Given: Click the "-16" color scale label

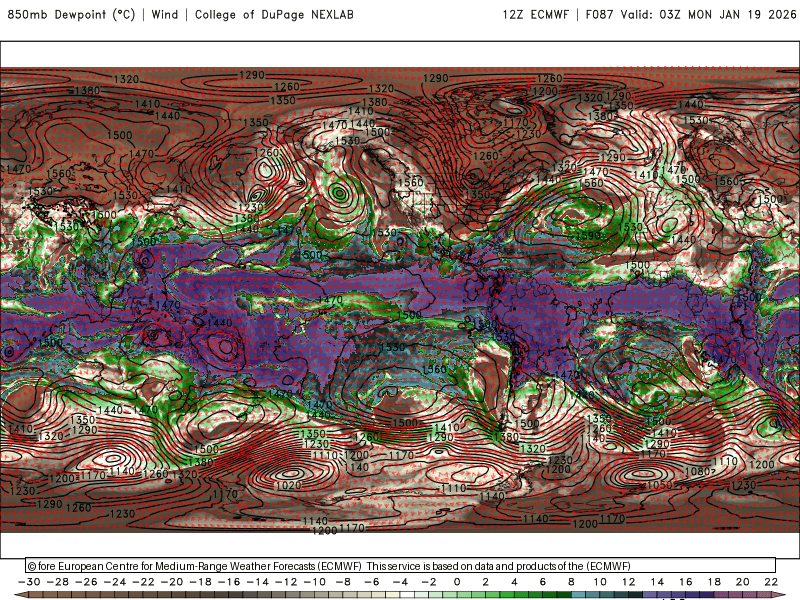Looking at the screenshot, I should pyautogui.click(x=229, y=582).
